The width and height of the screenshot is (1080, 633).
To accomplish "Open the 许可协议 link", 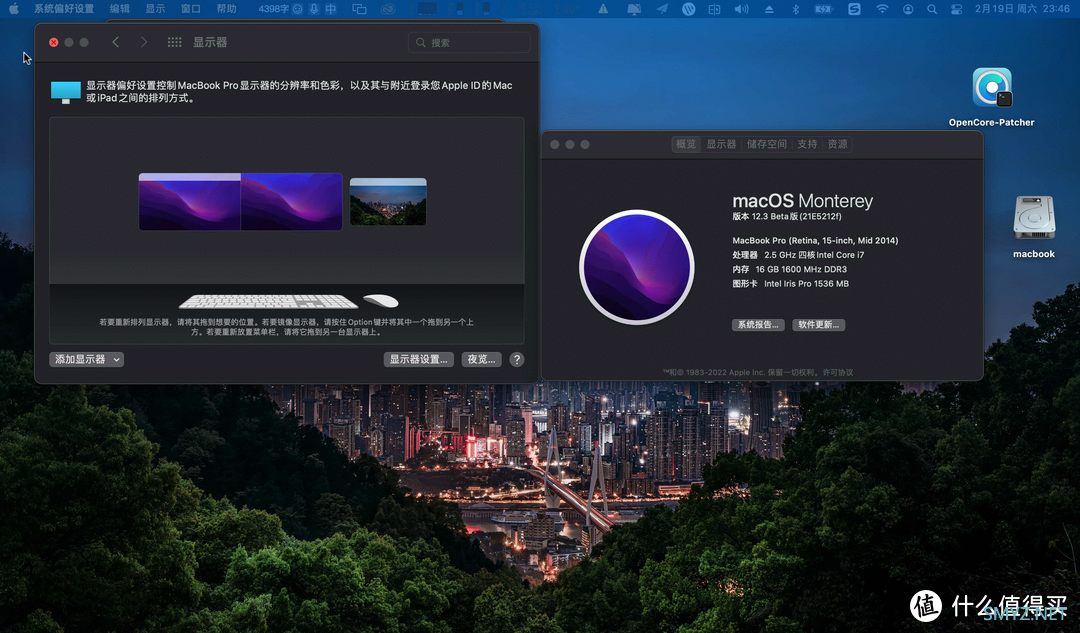I will coord(838,372).
